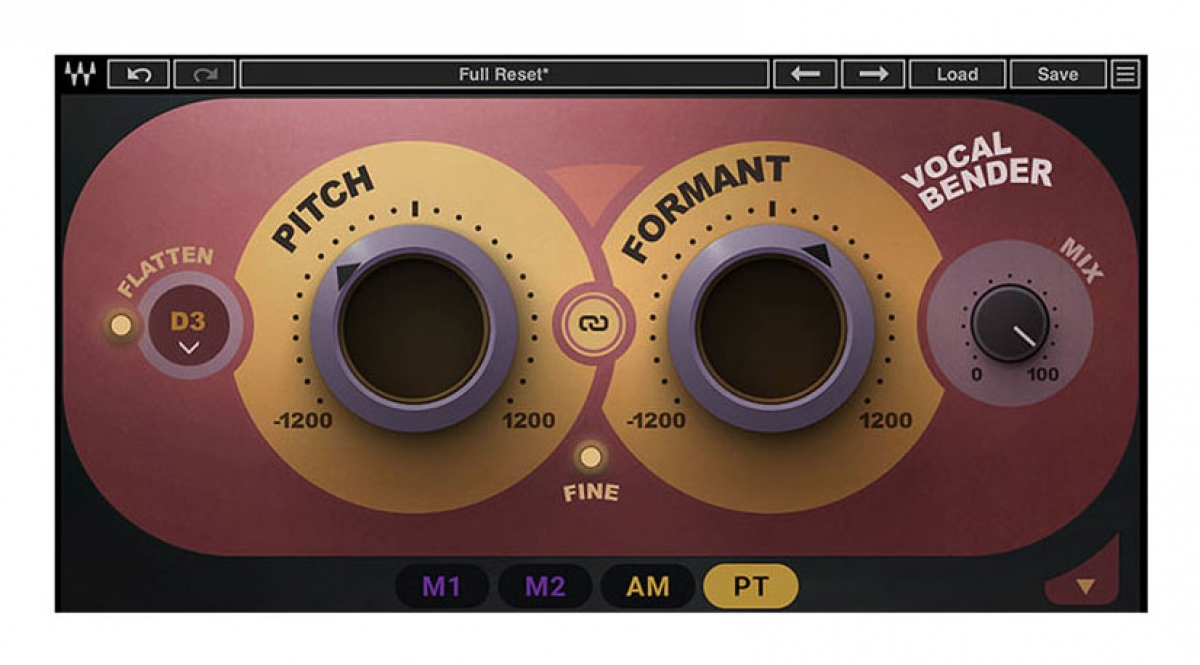Click the Formant 1200 label
This screenshot has height=665, width=1200.
886,421
